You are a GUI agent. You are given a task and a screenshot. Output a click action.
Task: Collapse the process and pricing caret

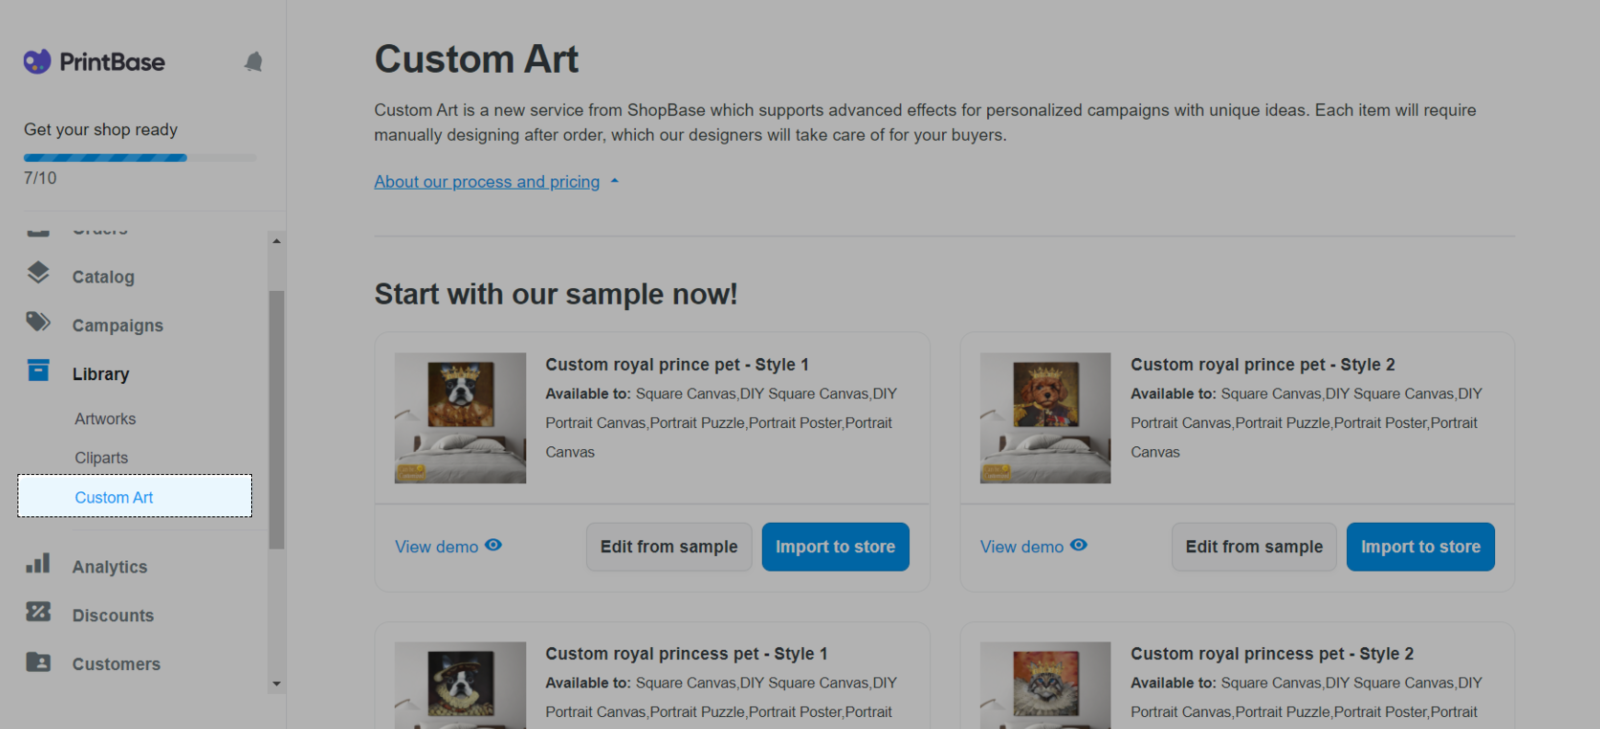click(615, 182)
